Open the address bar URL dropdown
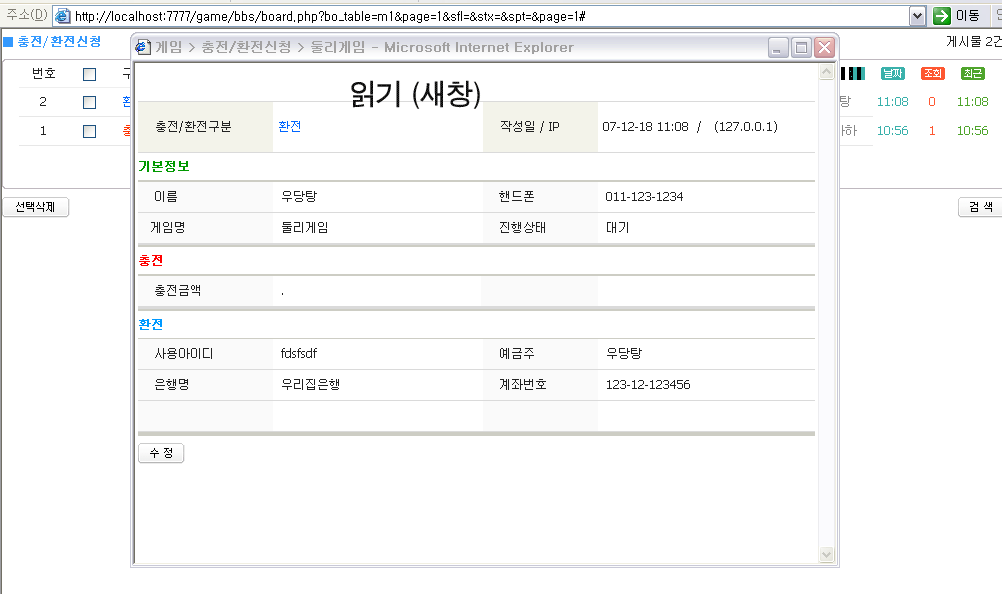Screen dimensions: 1002x594 pos(917,16)
